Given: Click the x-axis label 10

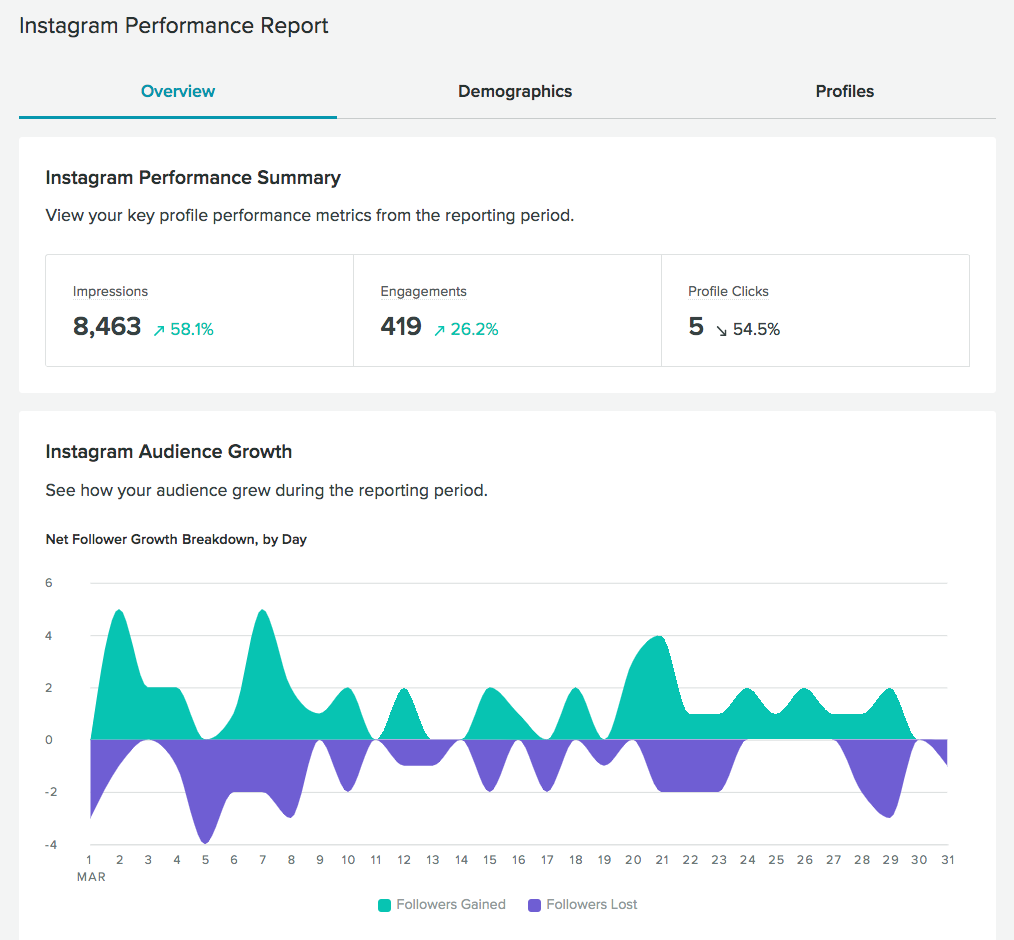Looking at the screenshot, I should [x=348, y=860].
